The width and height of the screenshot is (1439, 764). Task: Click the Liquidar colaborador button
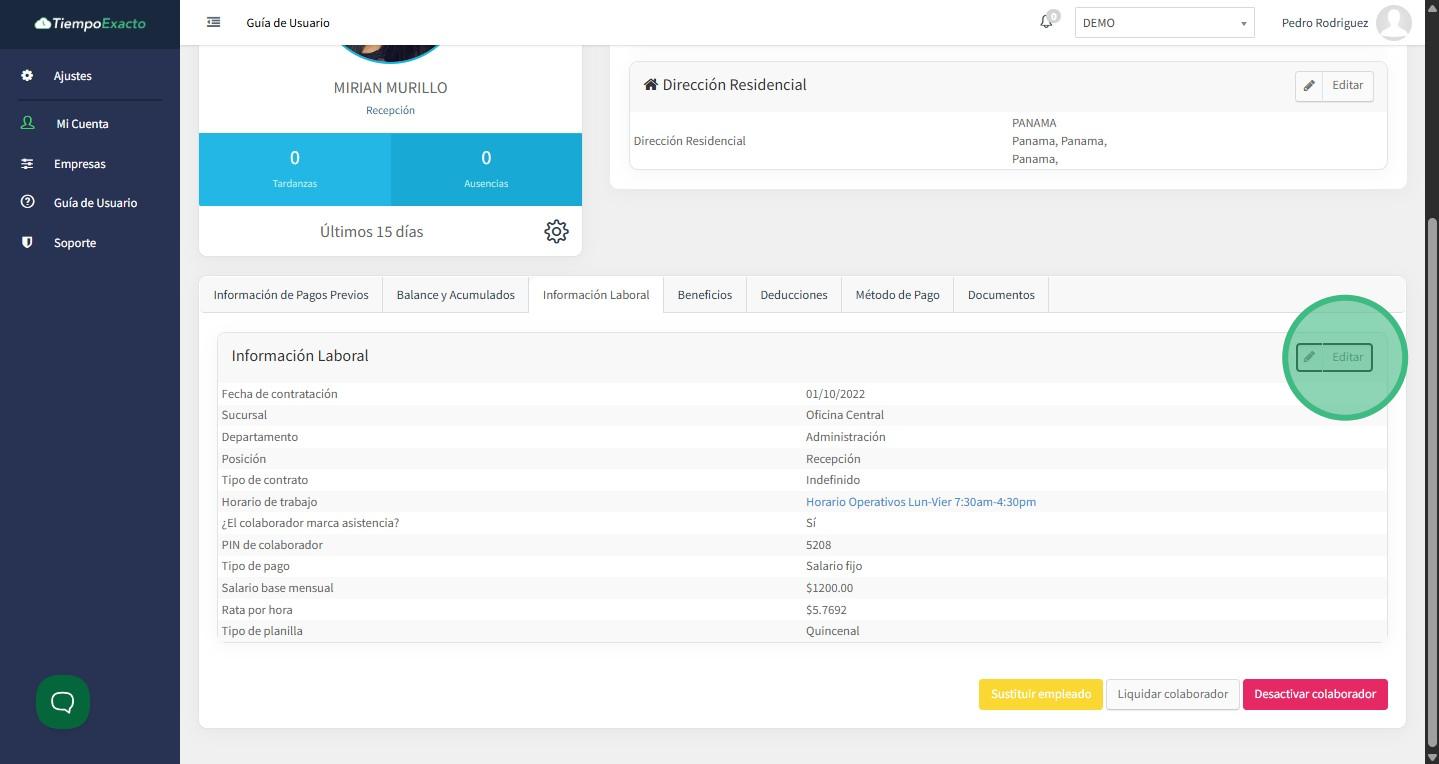point(1172,694)
